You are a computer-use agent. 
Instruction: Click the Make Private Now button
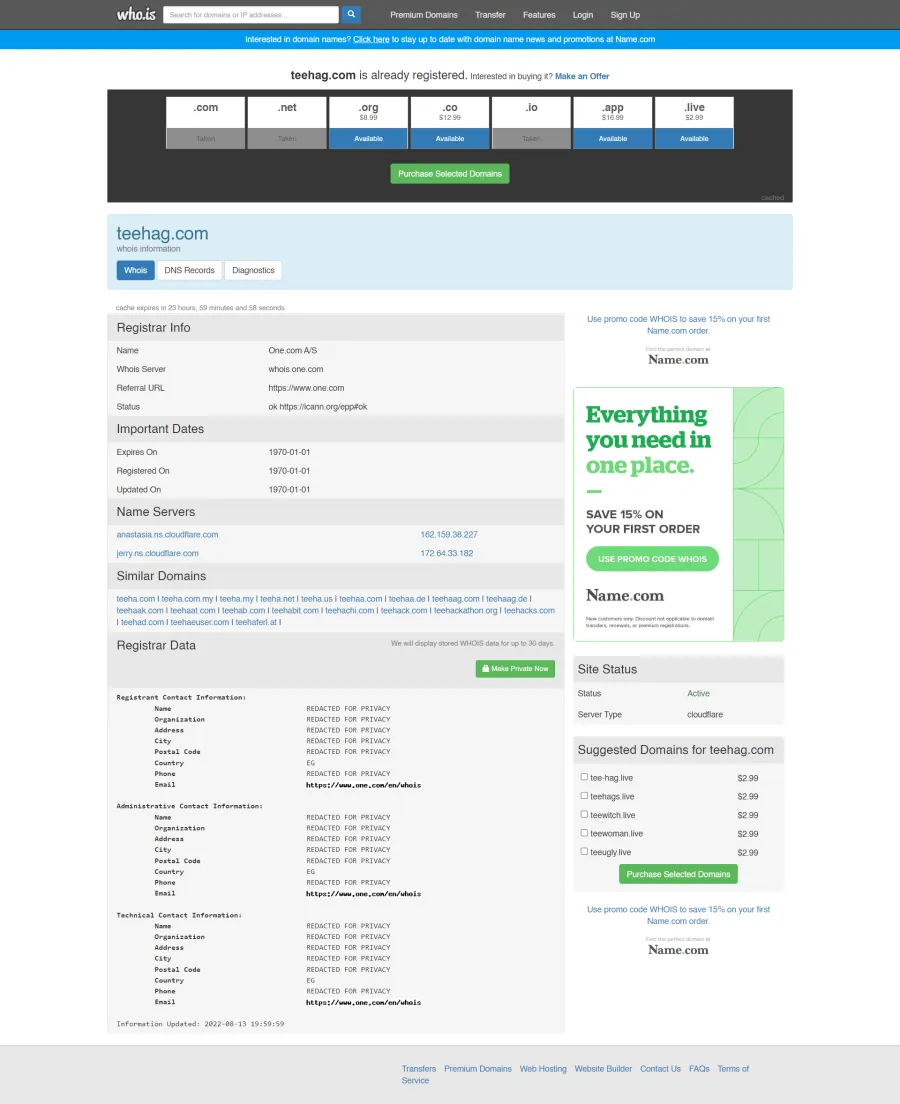coord(515,669)
